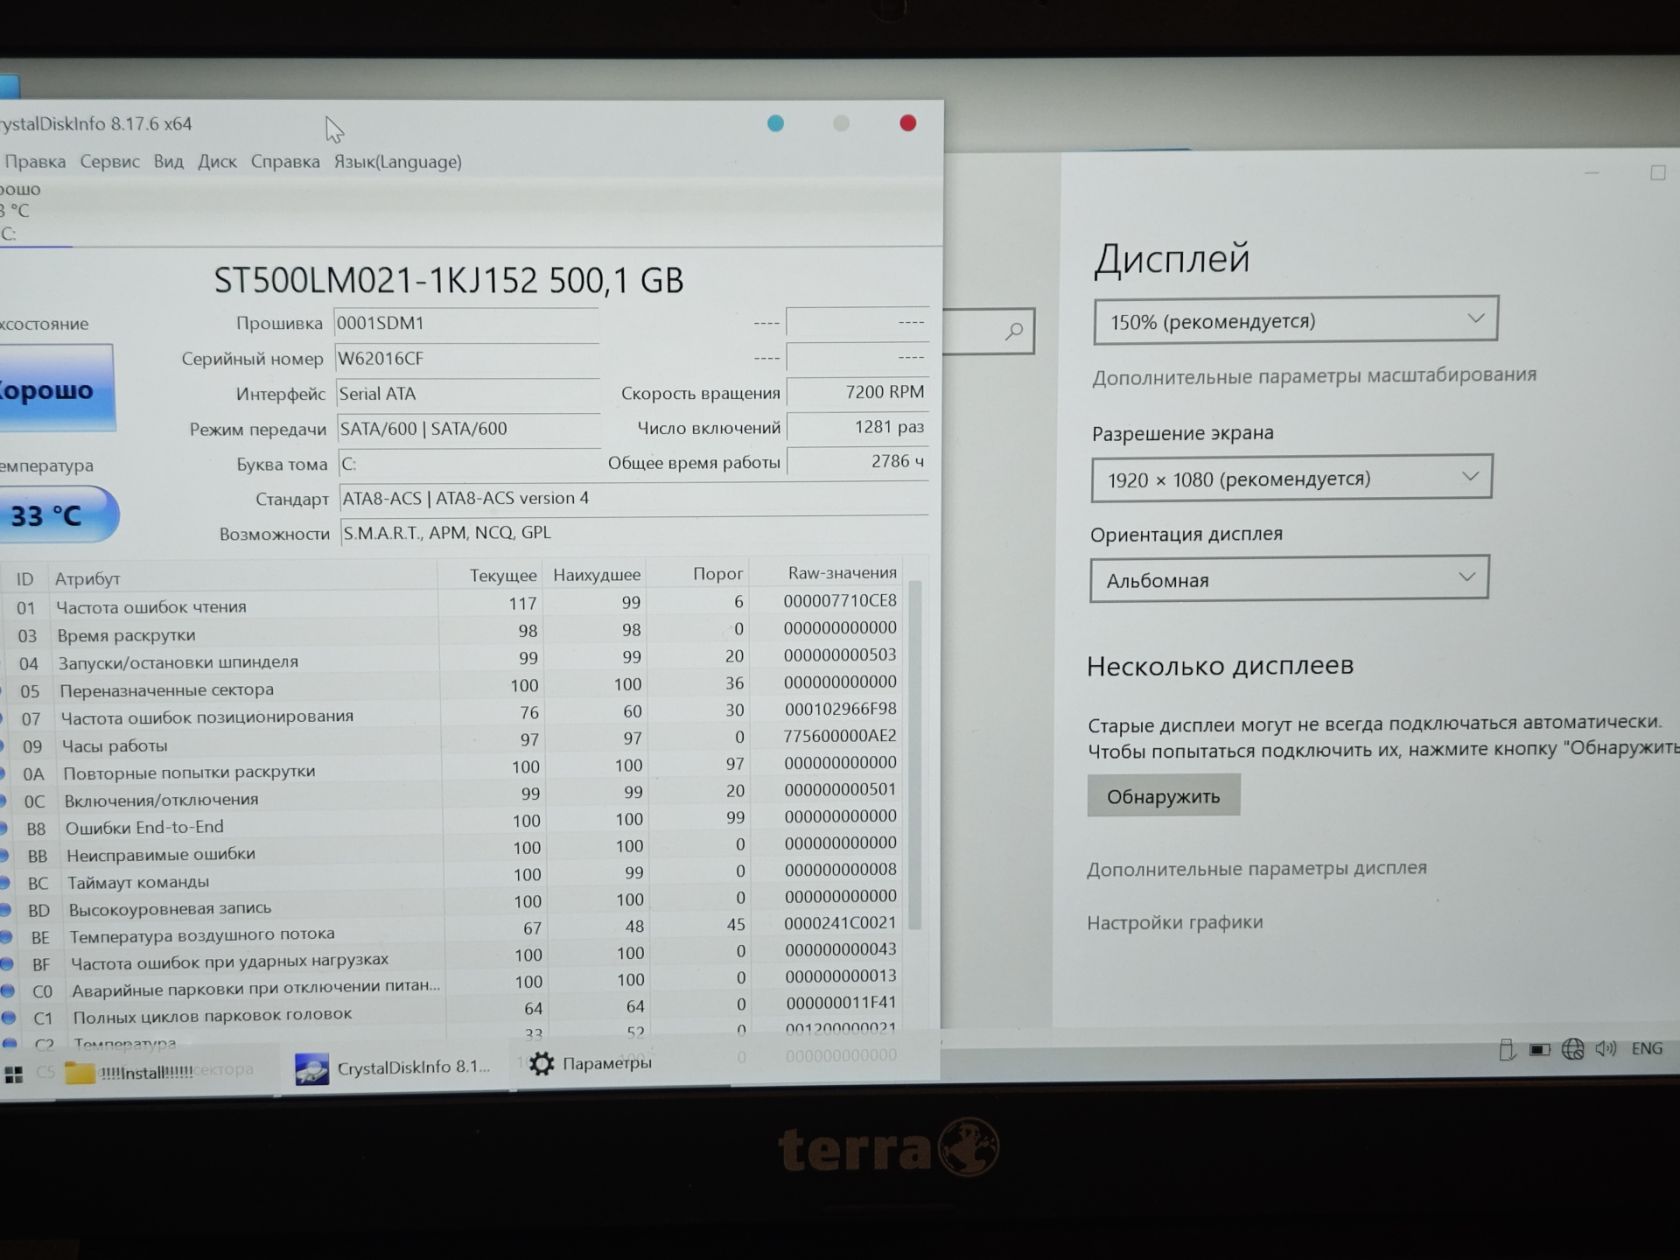Click the maximize button of Settings window
This screenshot has height=1260, width=1680.
pyautogui.click(x=1658, y=173)
